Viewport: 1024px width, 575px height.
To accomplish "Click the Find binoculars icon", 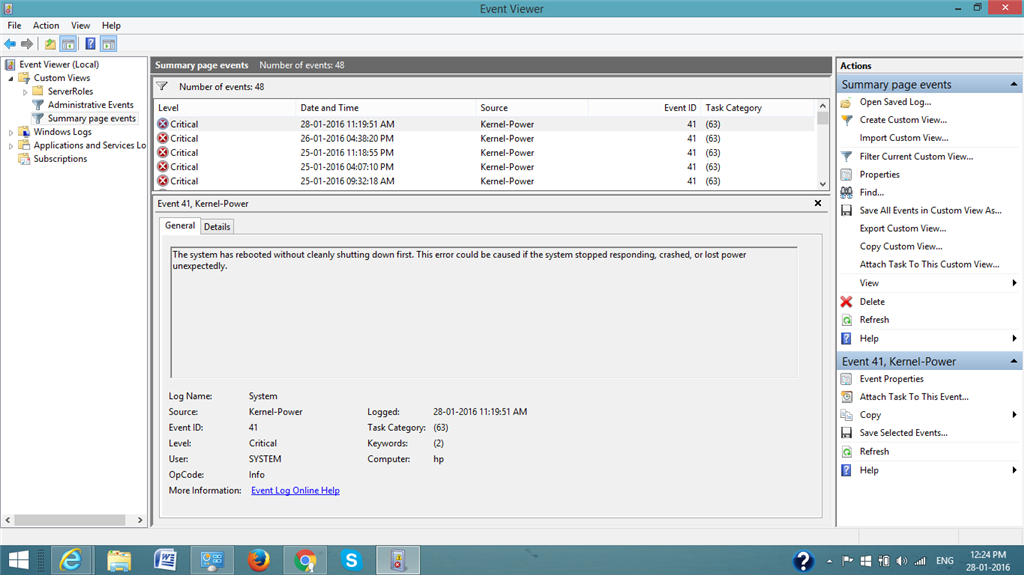I will pyautogui.click(x=846, y=192).
